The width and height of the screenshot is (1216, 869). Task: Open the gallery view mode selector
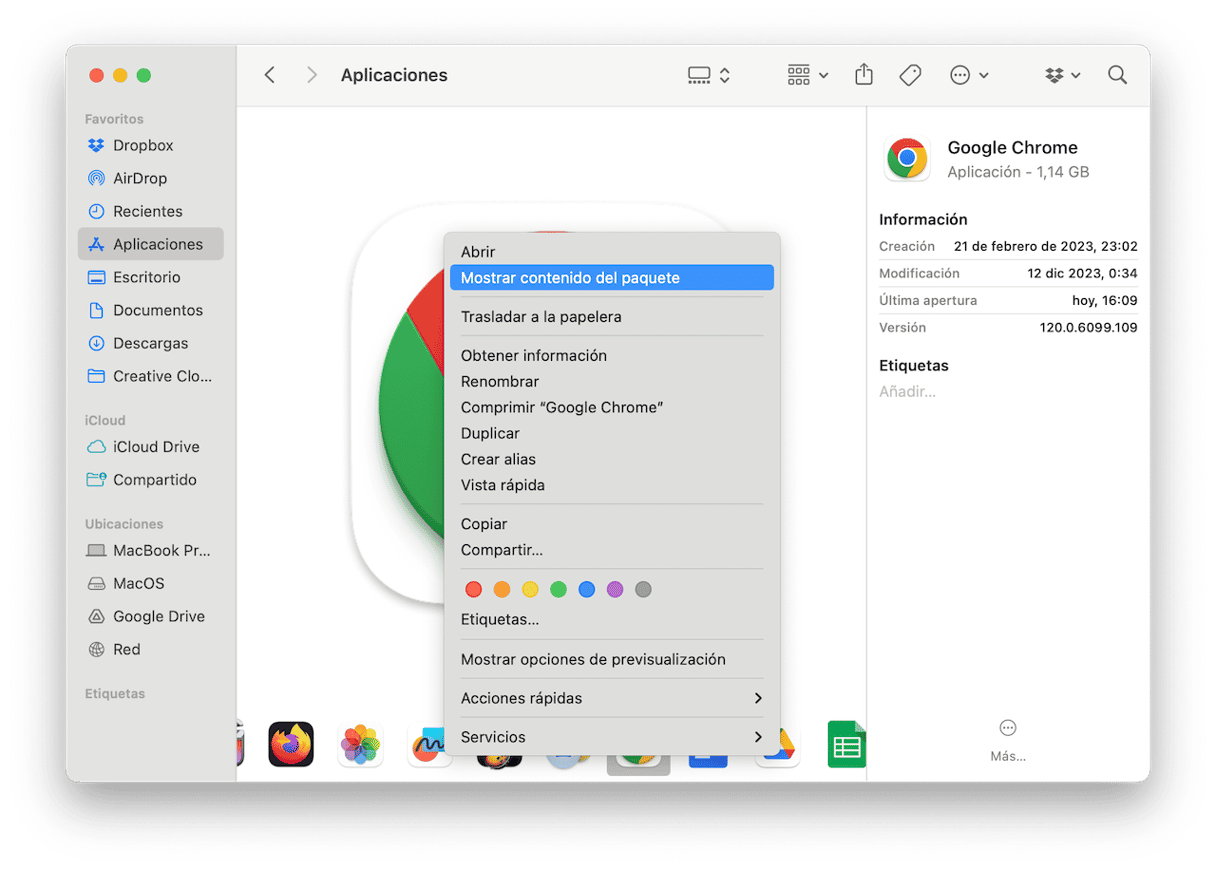tap(709, 75)
